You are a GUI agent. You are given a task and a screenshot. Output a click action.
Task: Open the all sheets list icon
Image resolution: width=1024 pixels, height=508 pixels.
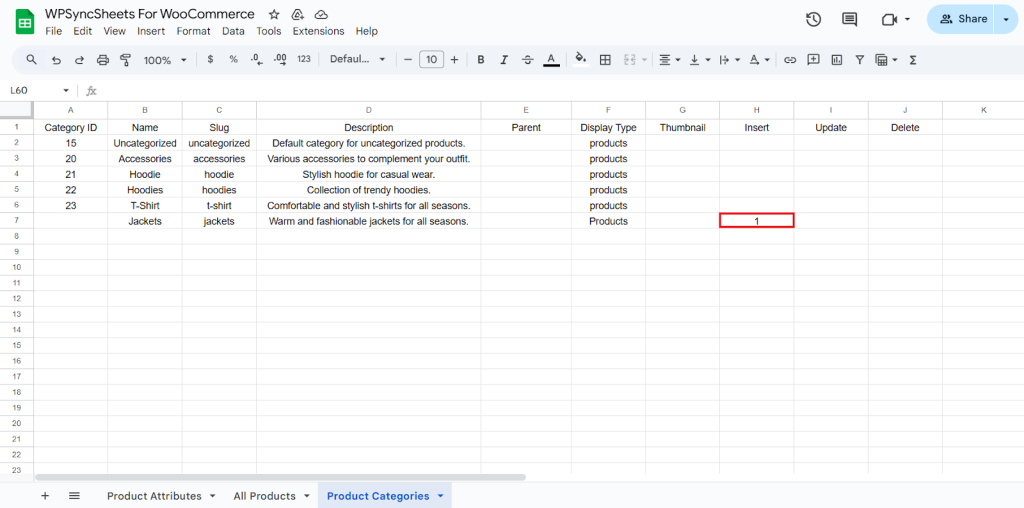tap(74, 496)
